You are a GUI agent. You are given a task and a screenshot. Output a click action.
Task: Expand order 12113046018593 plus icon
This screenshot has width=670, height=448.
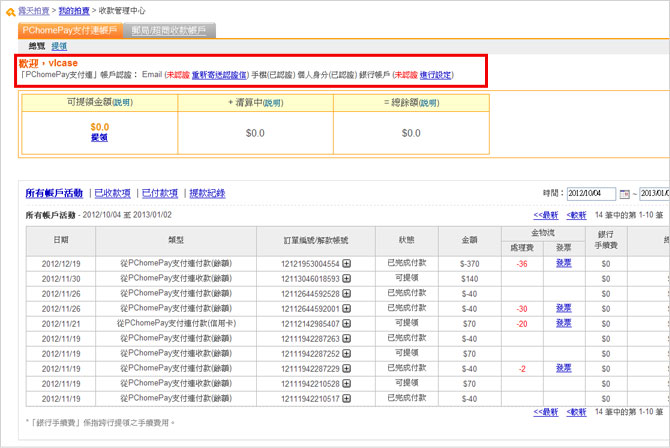click(347, 279)
